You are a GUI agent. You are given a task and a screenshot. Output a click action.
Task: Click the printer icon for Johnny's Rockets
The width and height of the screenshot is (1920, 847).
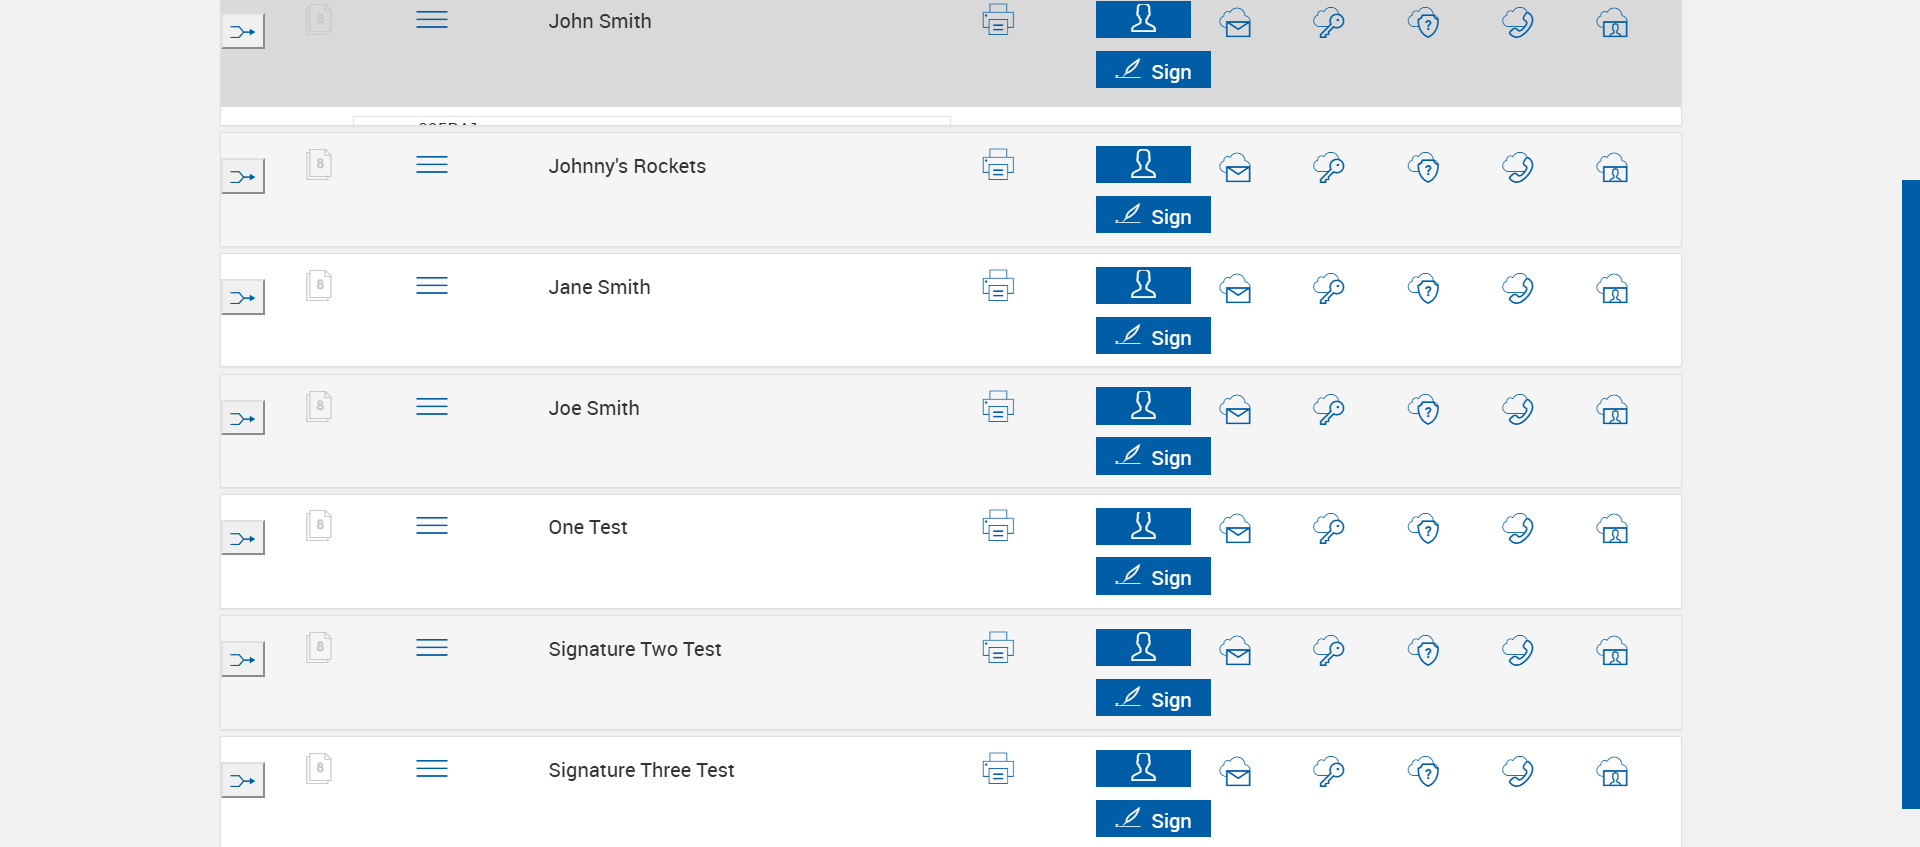tap(998, 165)
